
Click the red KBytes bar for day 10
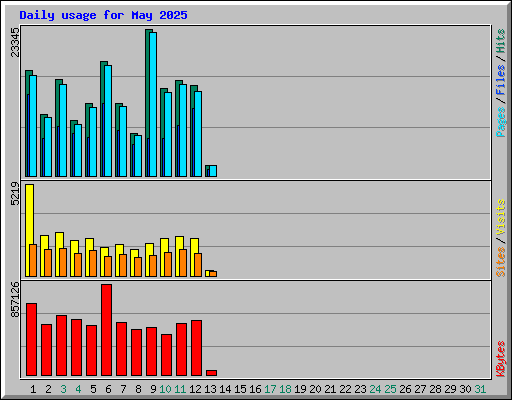coord(166,355)
